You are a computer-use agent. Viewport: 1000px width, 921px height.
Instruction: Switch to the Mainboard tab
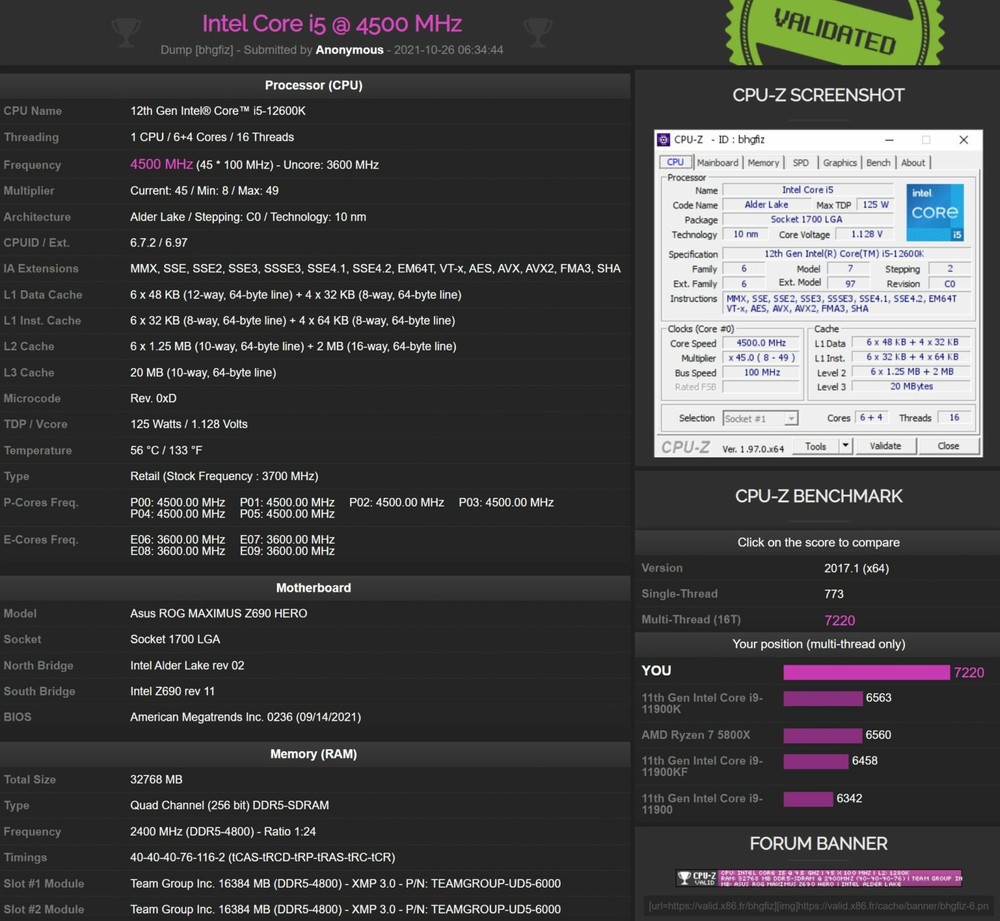(718, 162)
